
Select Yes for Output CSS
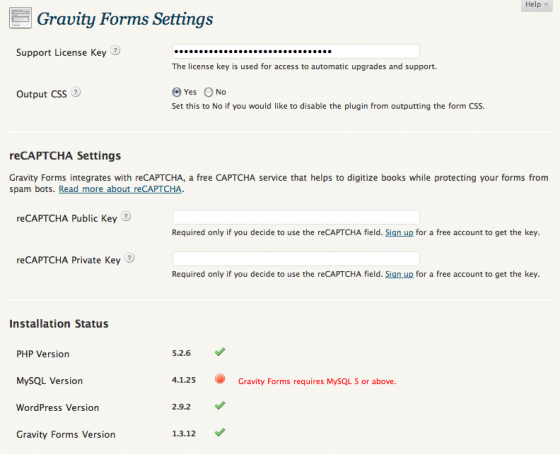pos(176,92)
